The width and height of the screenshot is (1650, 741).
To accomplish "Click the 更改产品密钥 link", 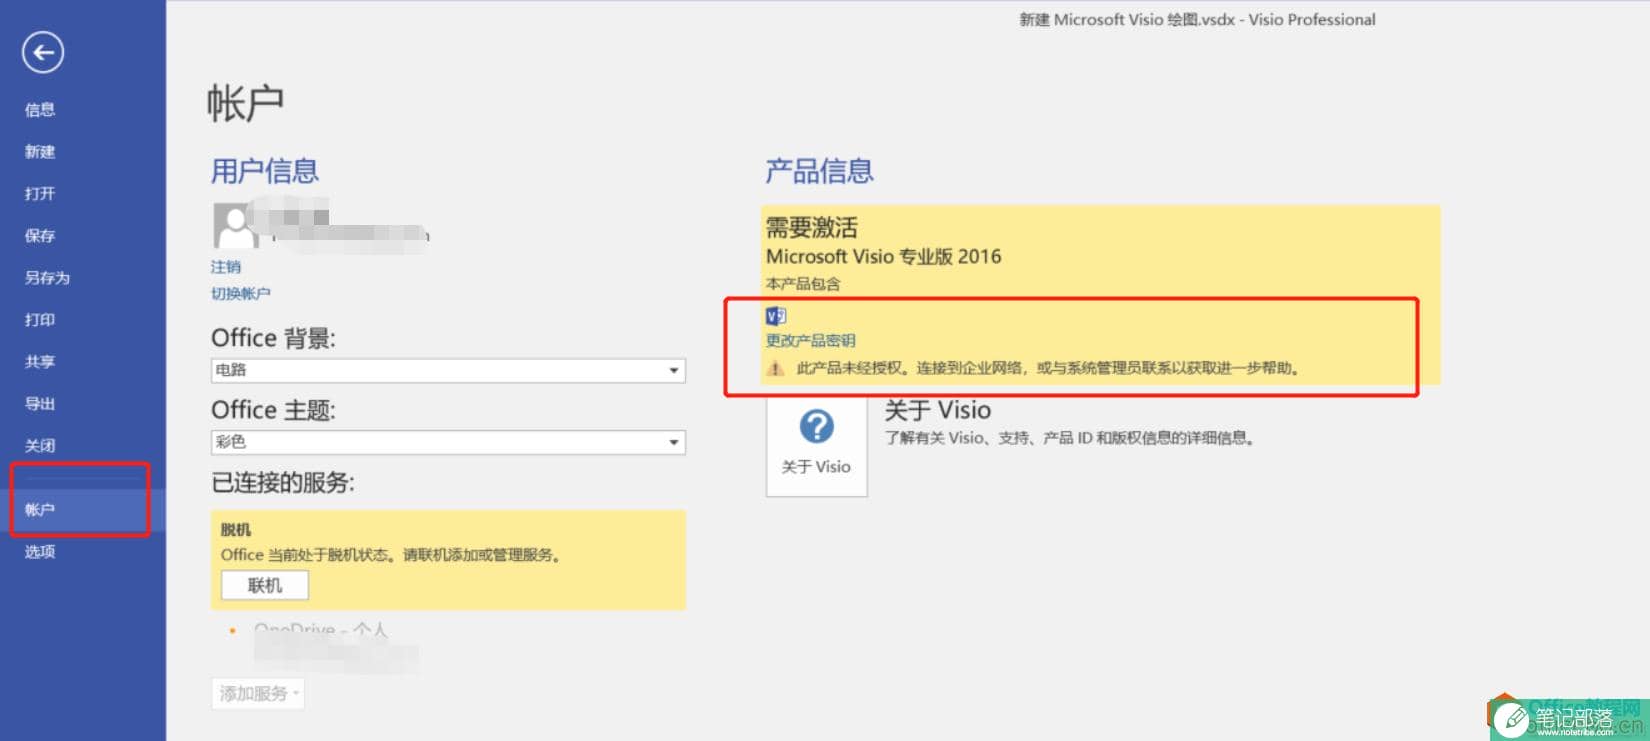I will tap(811, 340).
